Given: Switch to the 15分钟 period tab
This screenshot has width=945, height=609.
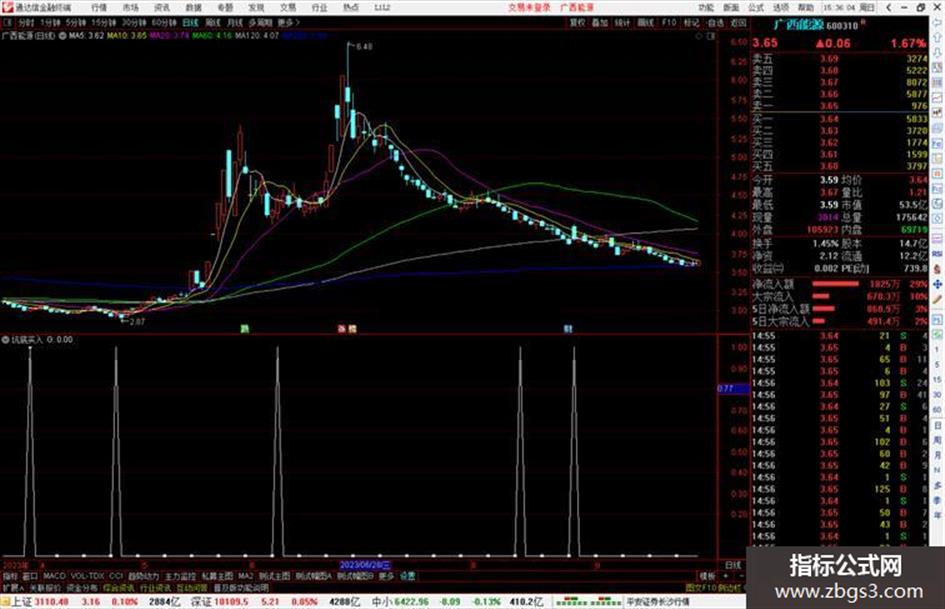Looking at the screenshot, I should click(x=104, y=22).
